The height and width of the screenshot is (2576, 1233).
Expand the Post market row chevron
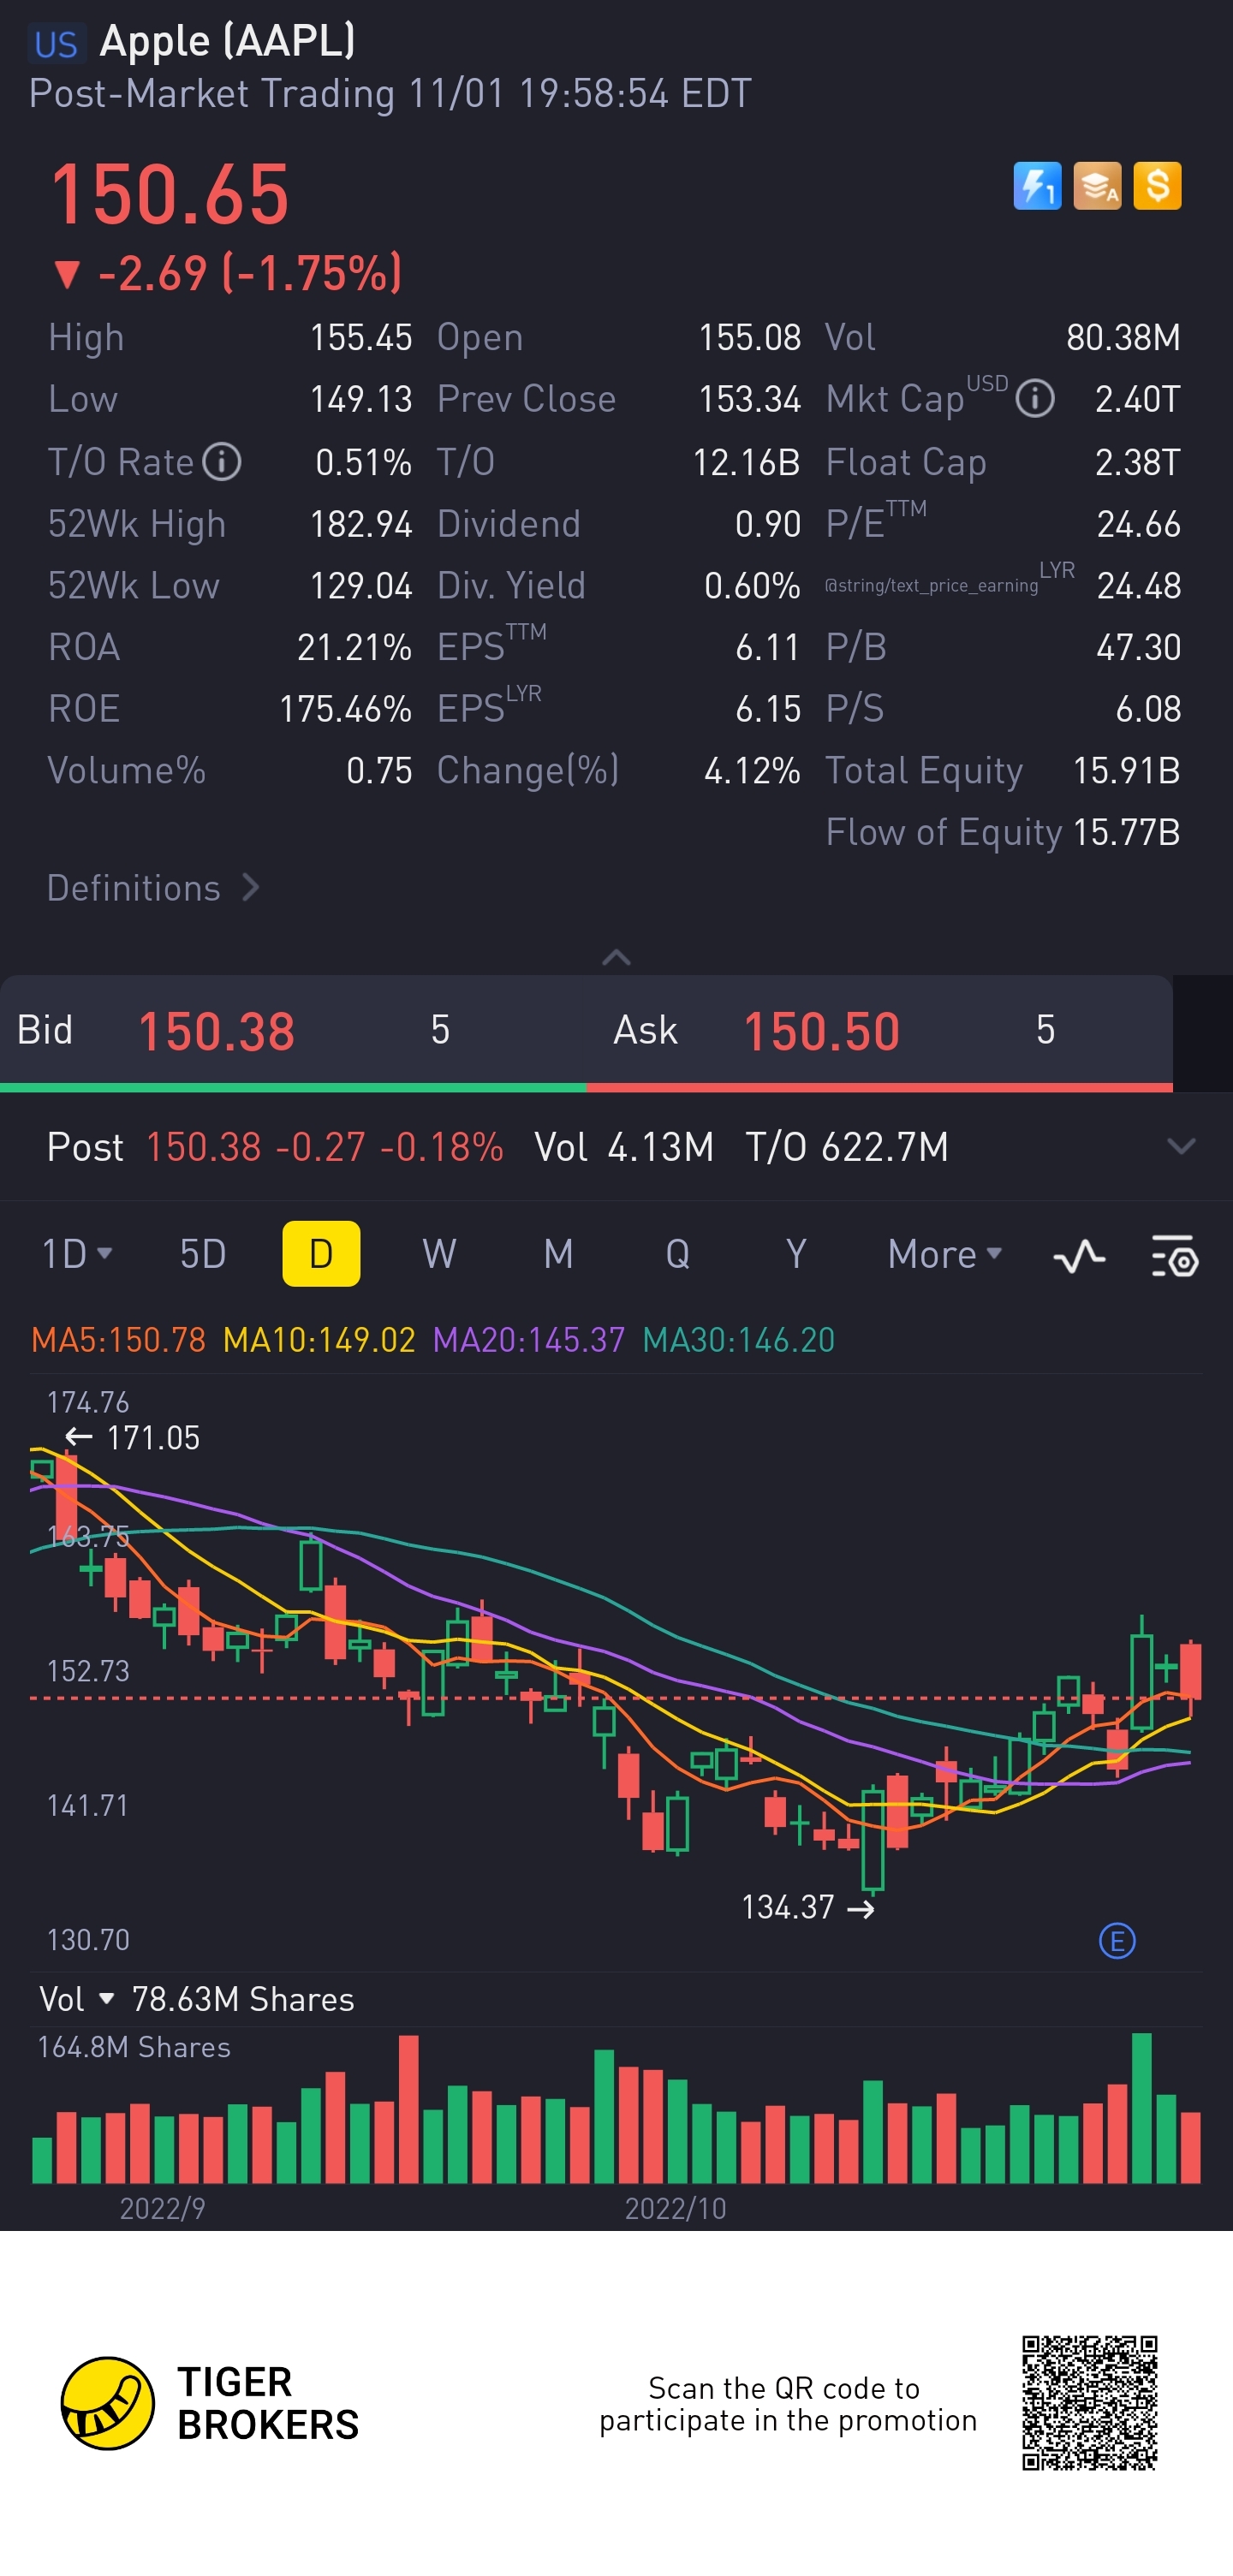point(1181,1146)
